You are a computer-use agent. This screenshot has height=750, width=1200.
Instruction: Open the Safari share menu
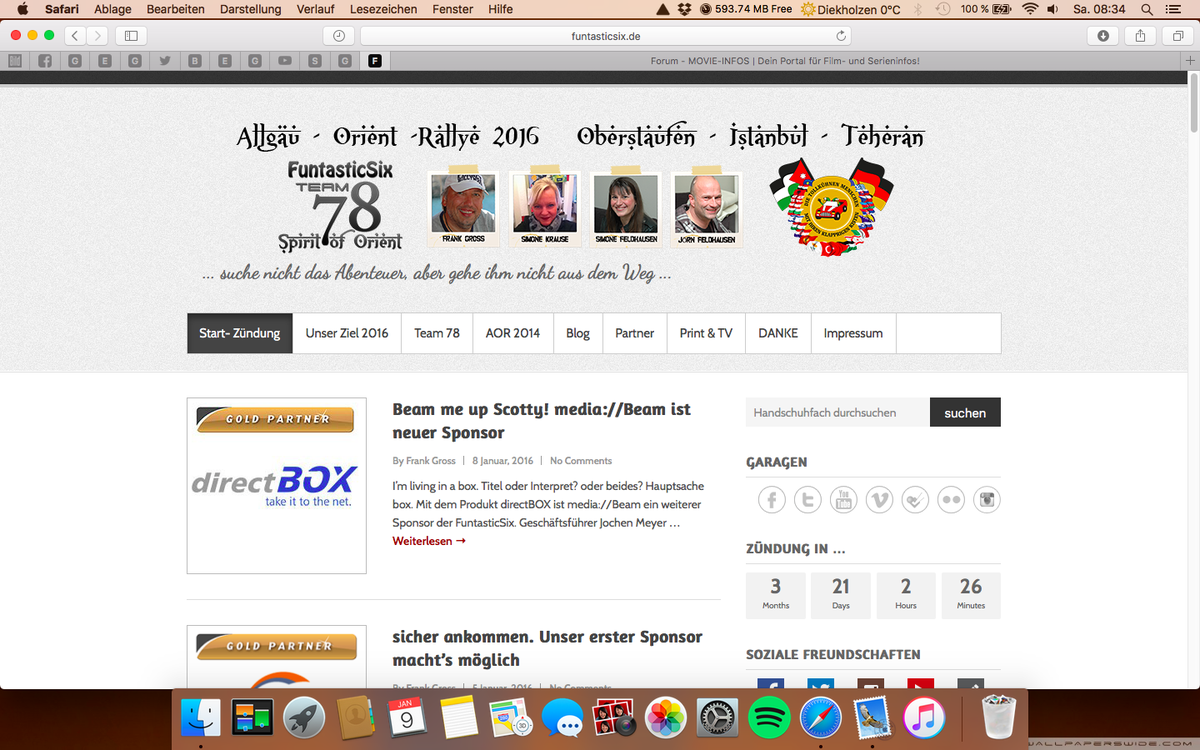tap(1140, 35)
